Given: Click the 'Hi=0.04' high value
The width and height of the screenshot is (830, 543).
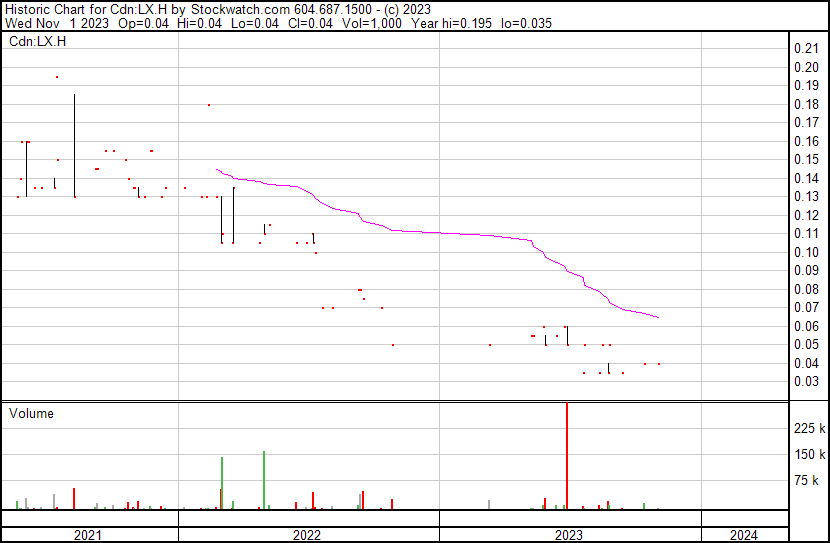Looking at the screenshot, I should coord(199,23).
